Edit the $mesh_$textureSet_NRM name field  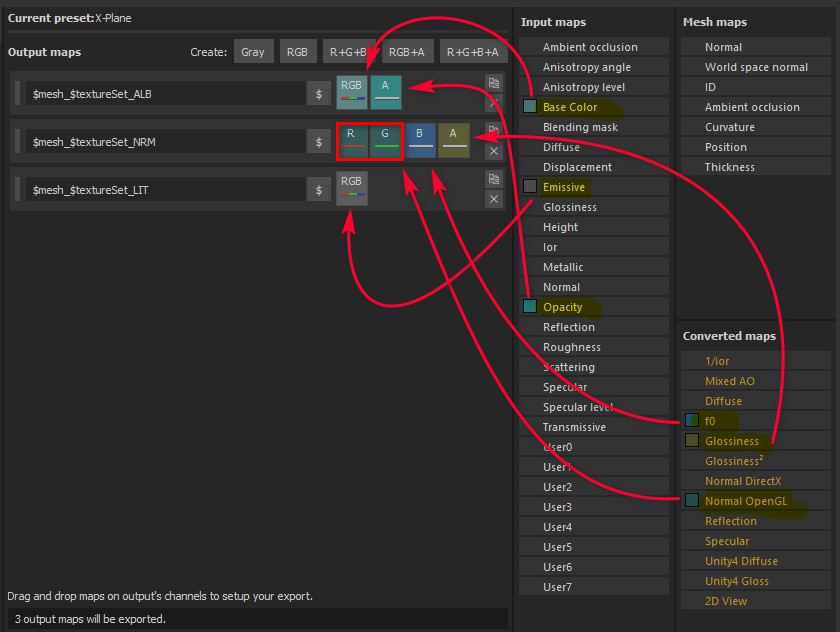click(166, 142)
